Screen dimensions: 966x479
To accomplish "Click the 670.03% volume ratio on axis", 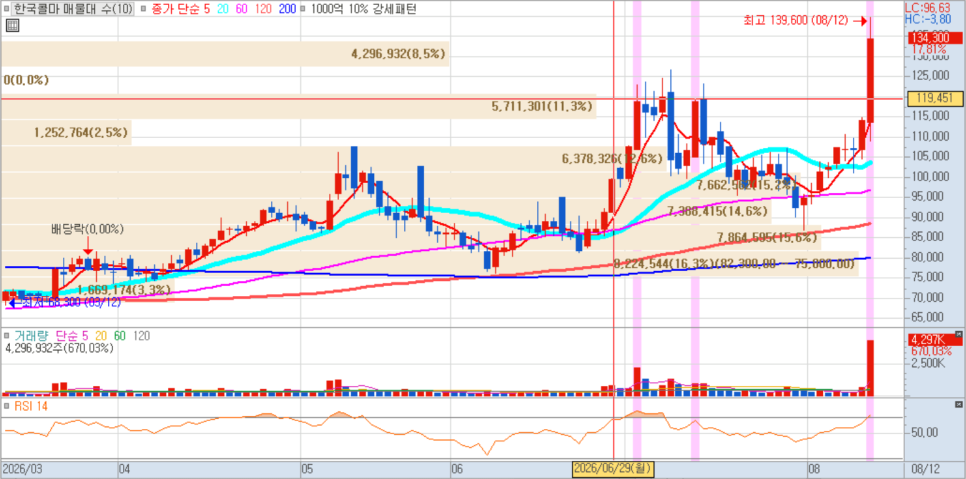I will [x=930, y=350].
